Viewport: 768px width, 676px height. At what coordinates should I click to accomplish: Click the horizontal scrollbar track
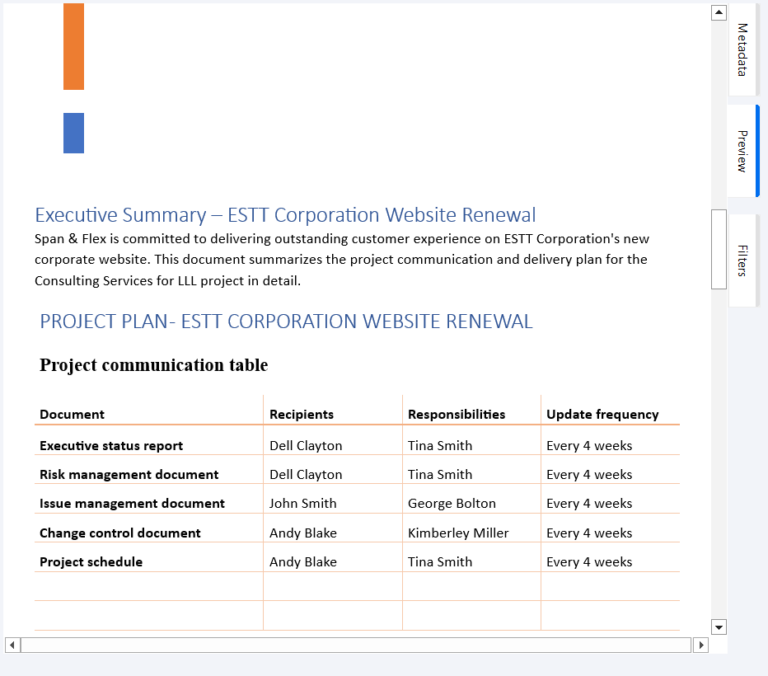tap(356, 645)
